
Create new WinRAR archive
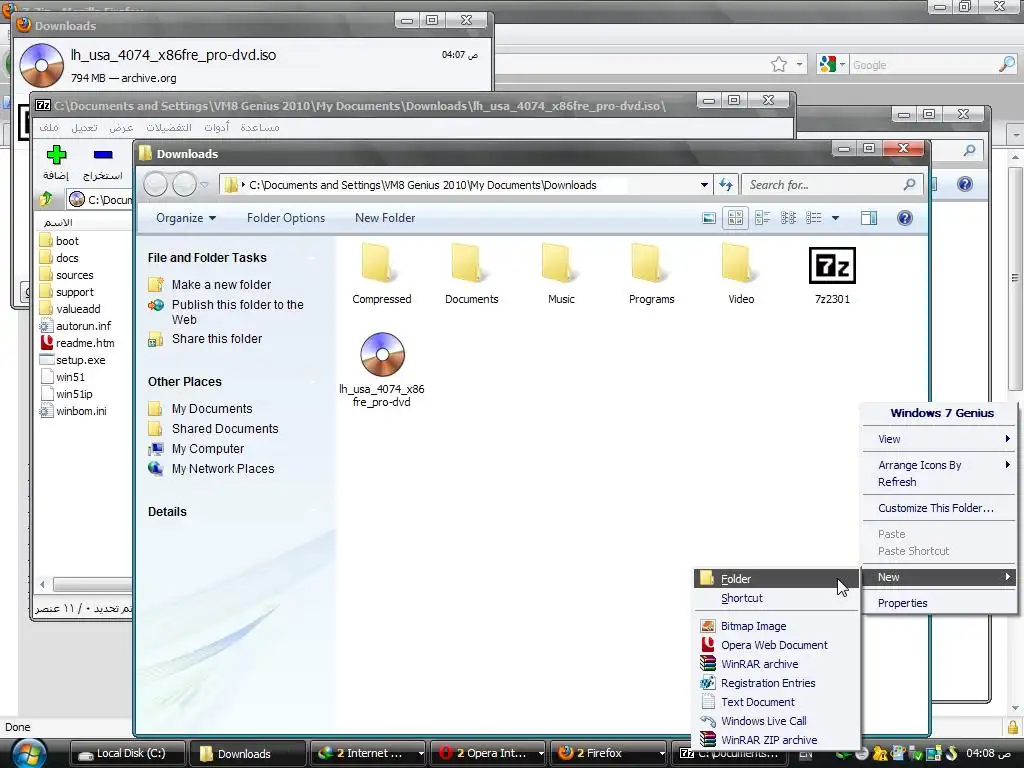click(775, 664)
